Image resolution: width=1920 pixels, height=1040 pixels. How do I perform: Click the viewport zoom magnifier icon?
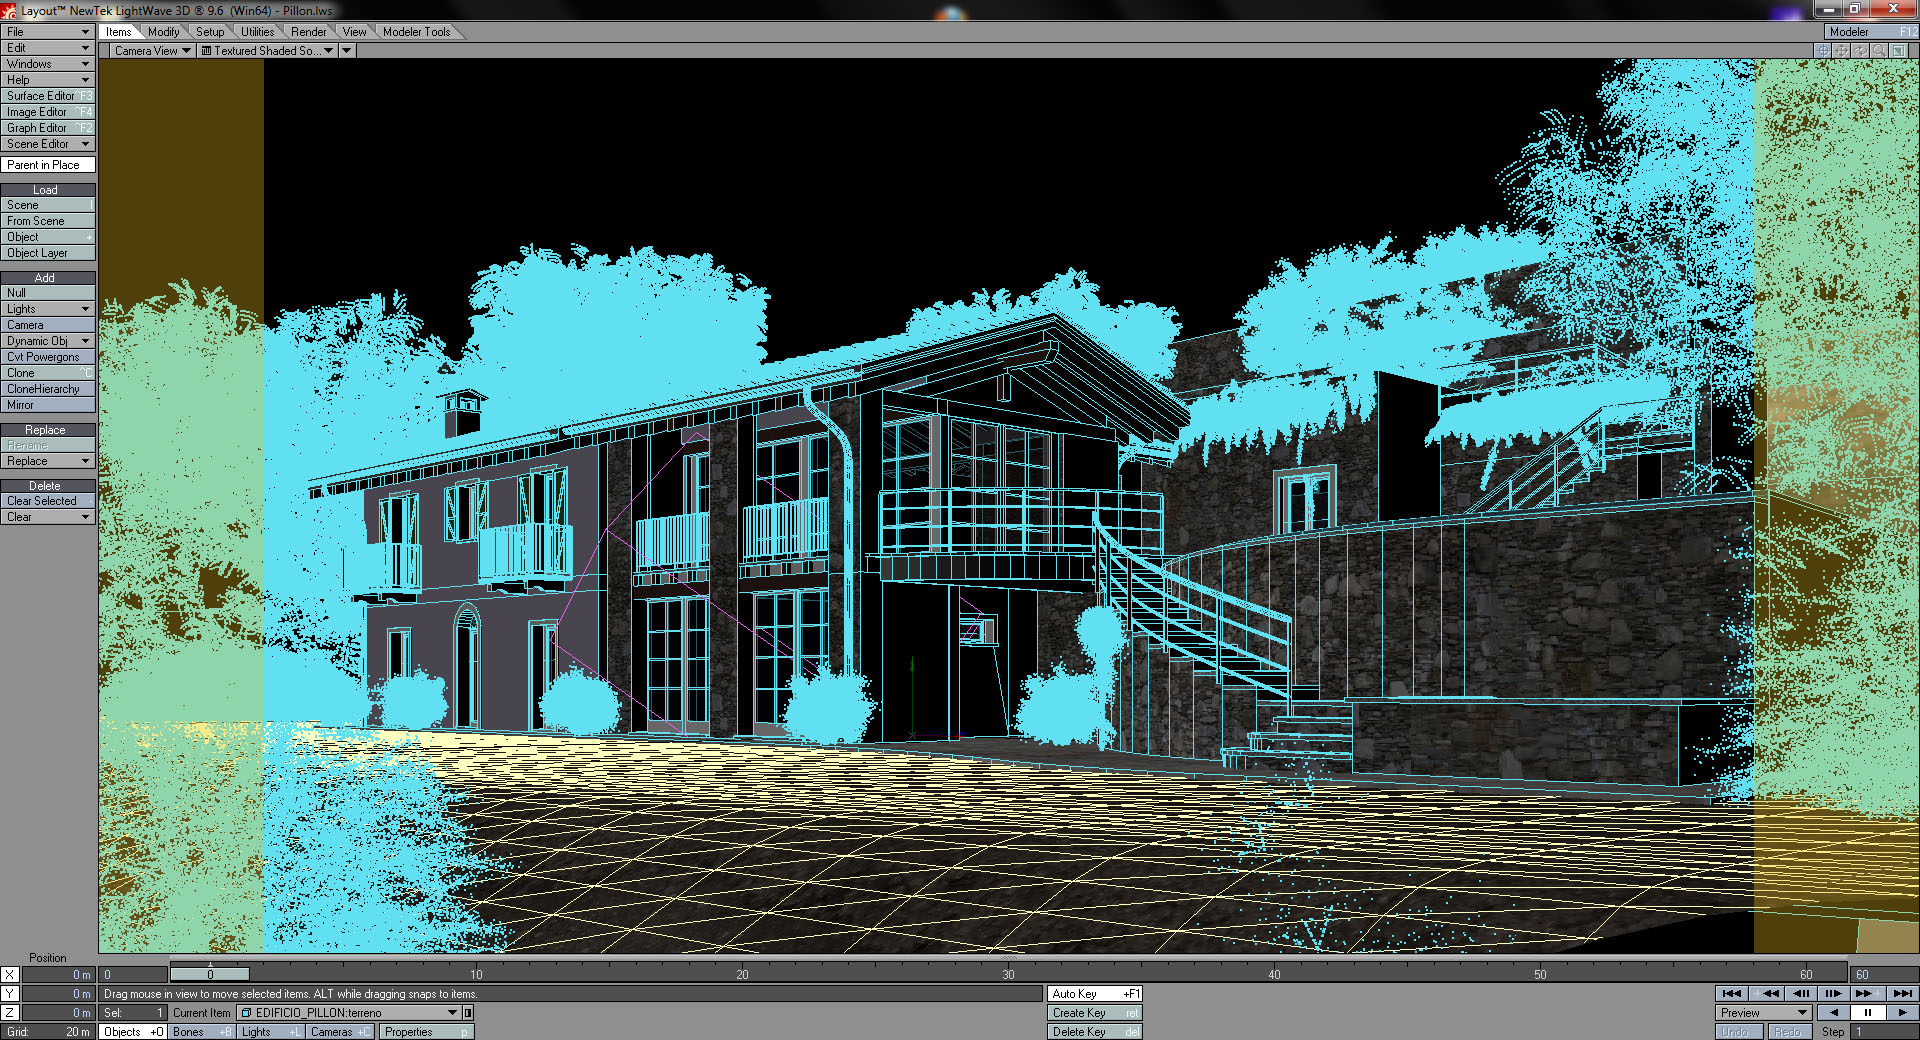(1879, 51)
